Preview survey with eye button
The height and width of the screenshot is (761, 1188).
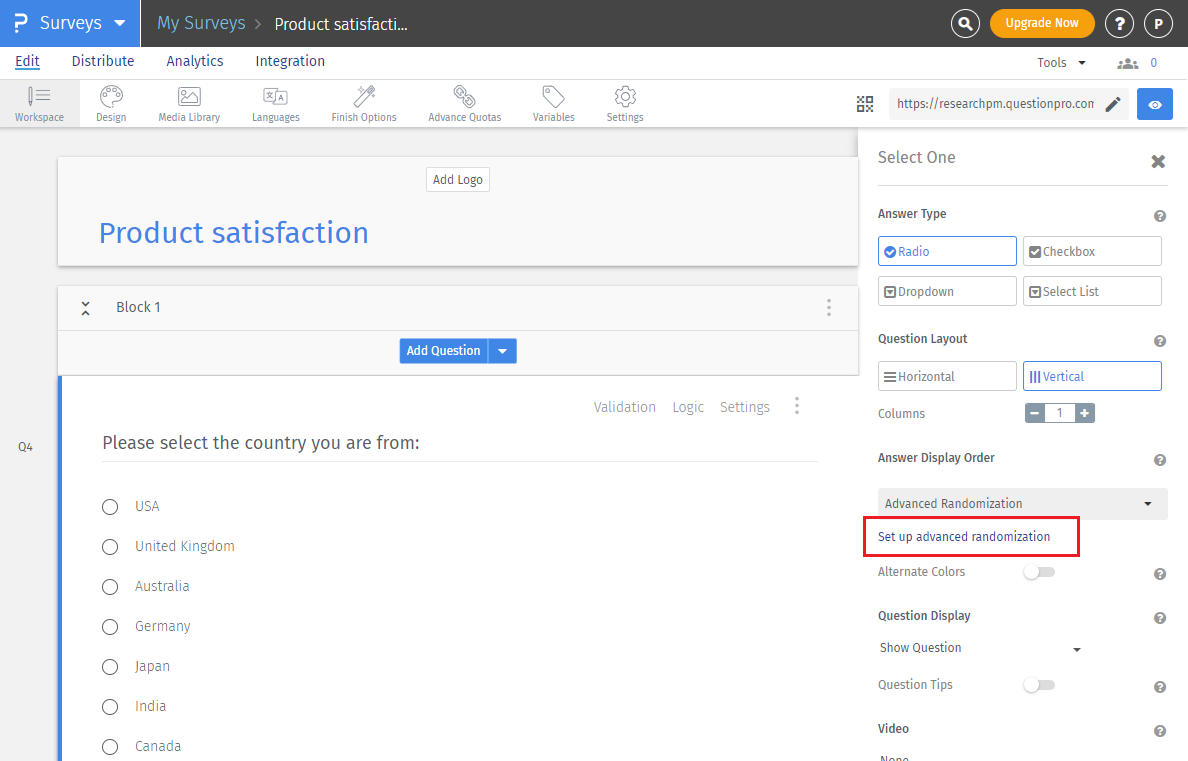click(1155, 104)
